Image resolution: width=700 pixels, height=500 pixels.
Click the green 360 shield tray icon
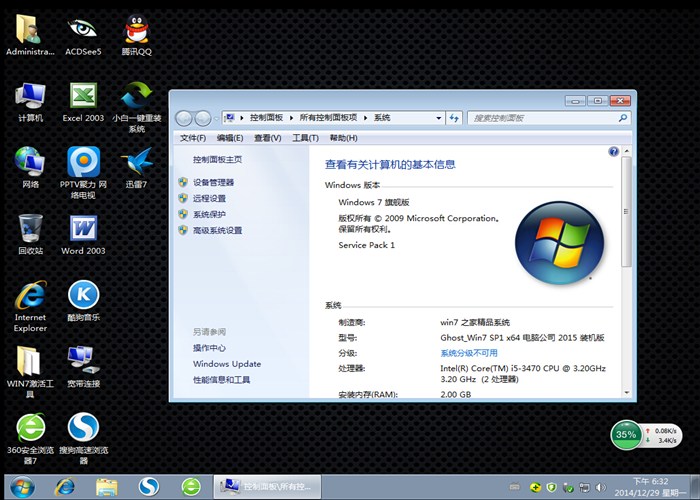[551, 487]
